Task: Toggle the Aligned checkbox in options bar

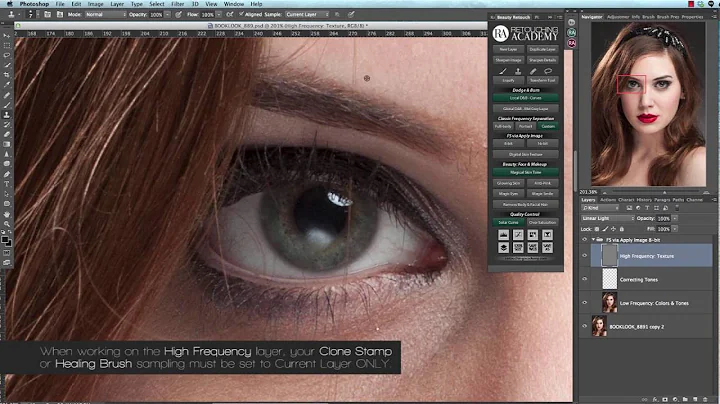Action: tap(242, 14)
